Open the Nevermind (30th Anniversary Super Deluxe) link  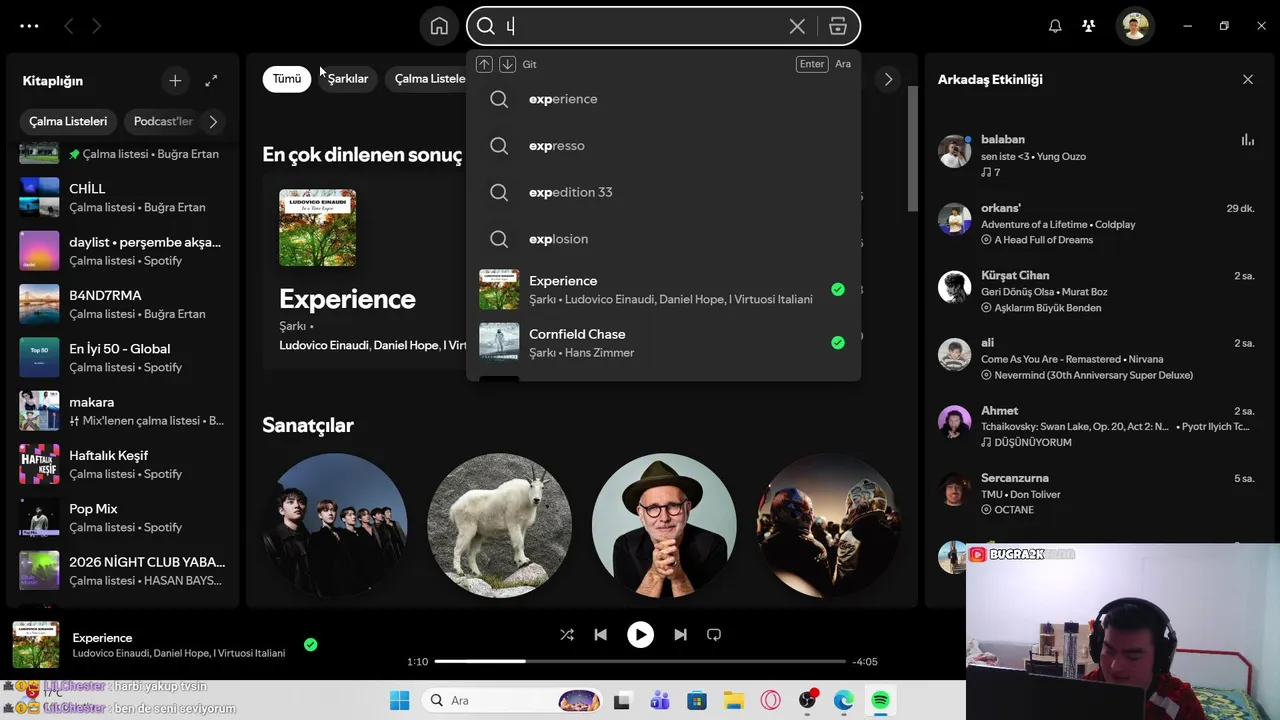pos(1092,375)
